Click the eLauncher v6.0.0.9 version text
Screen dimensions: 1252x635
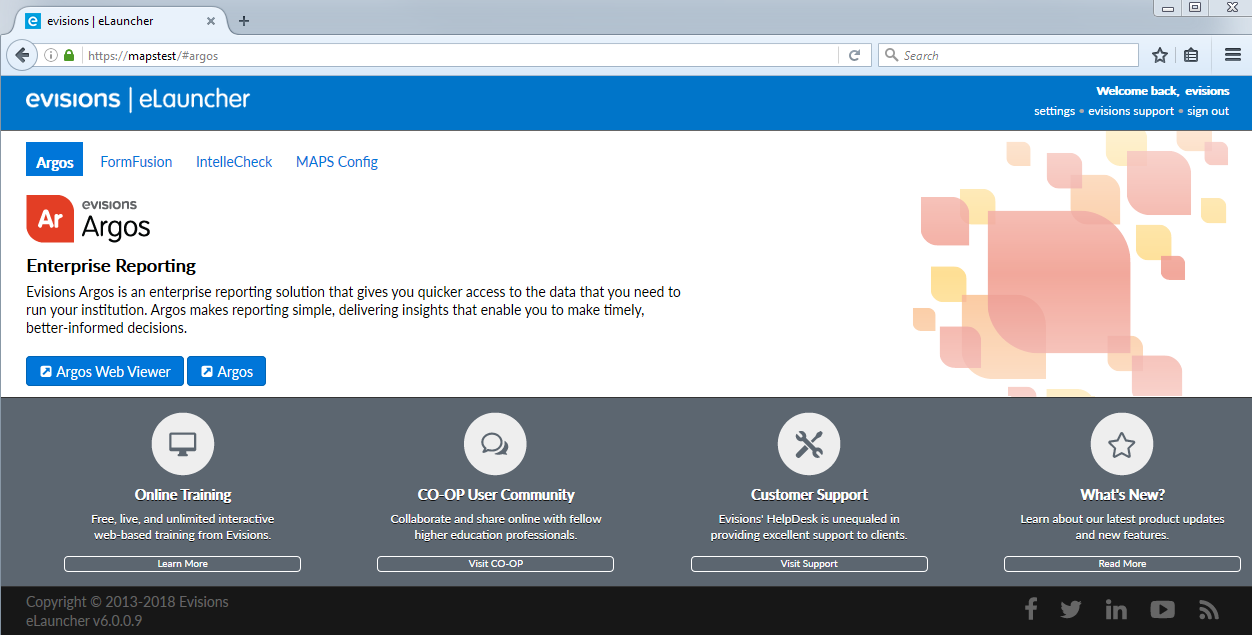point(84,620)
